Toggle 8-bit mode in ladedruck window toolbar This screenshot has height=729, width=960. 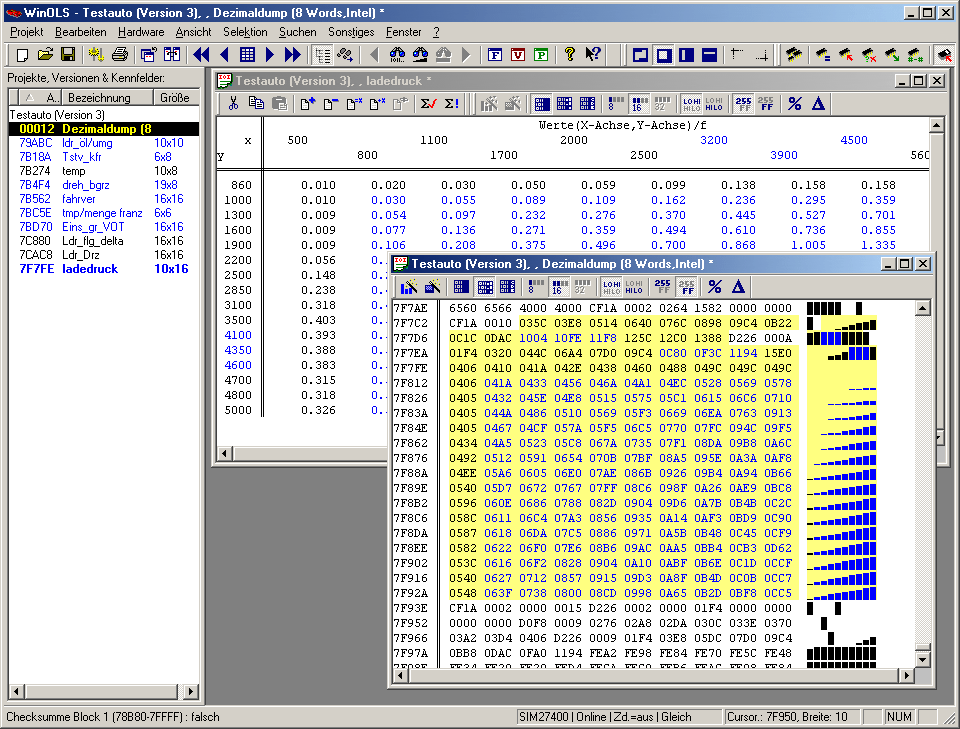[616, 104]
